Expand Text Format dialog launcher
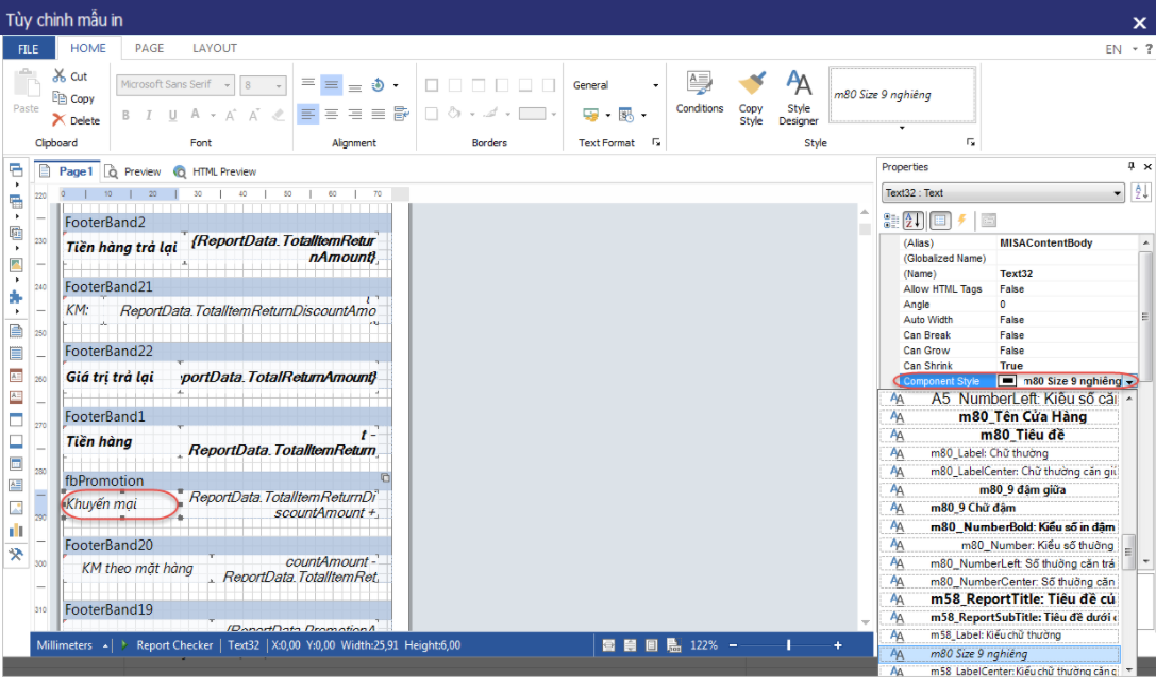Screen dimensions: 1156x677 coord(656,142)
